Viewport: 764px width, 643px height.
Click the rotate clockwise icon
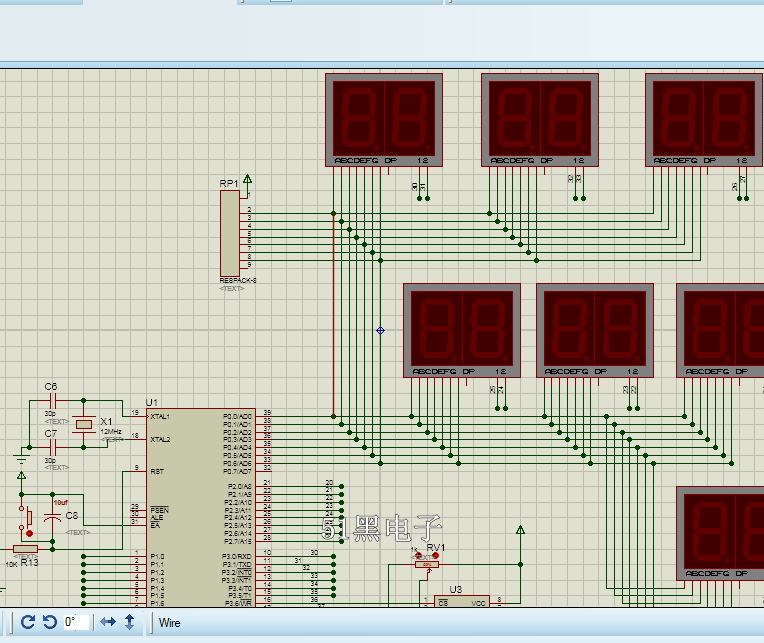(28, 622)
